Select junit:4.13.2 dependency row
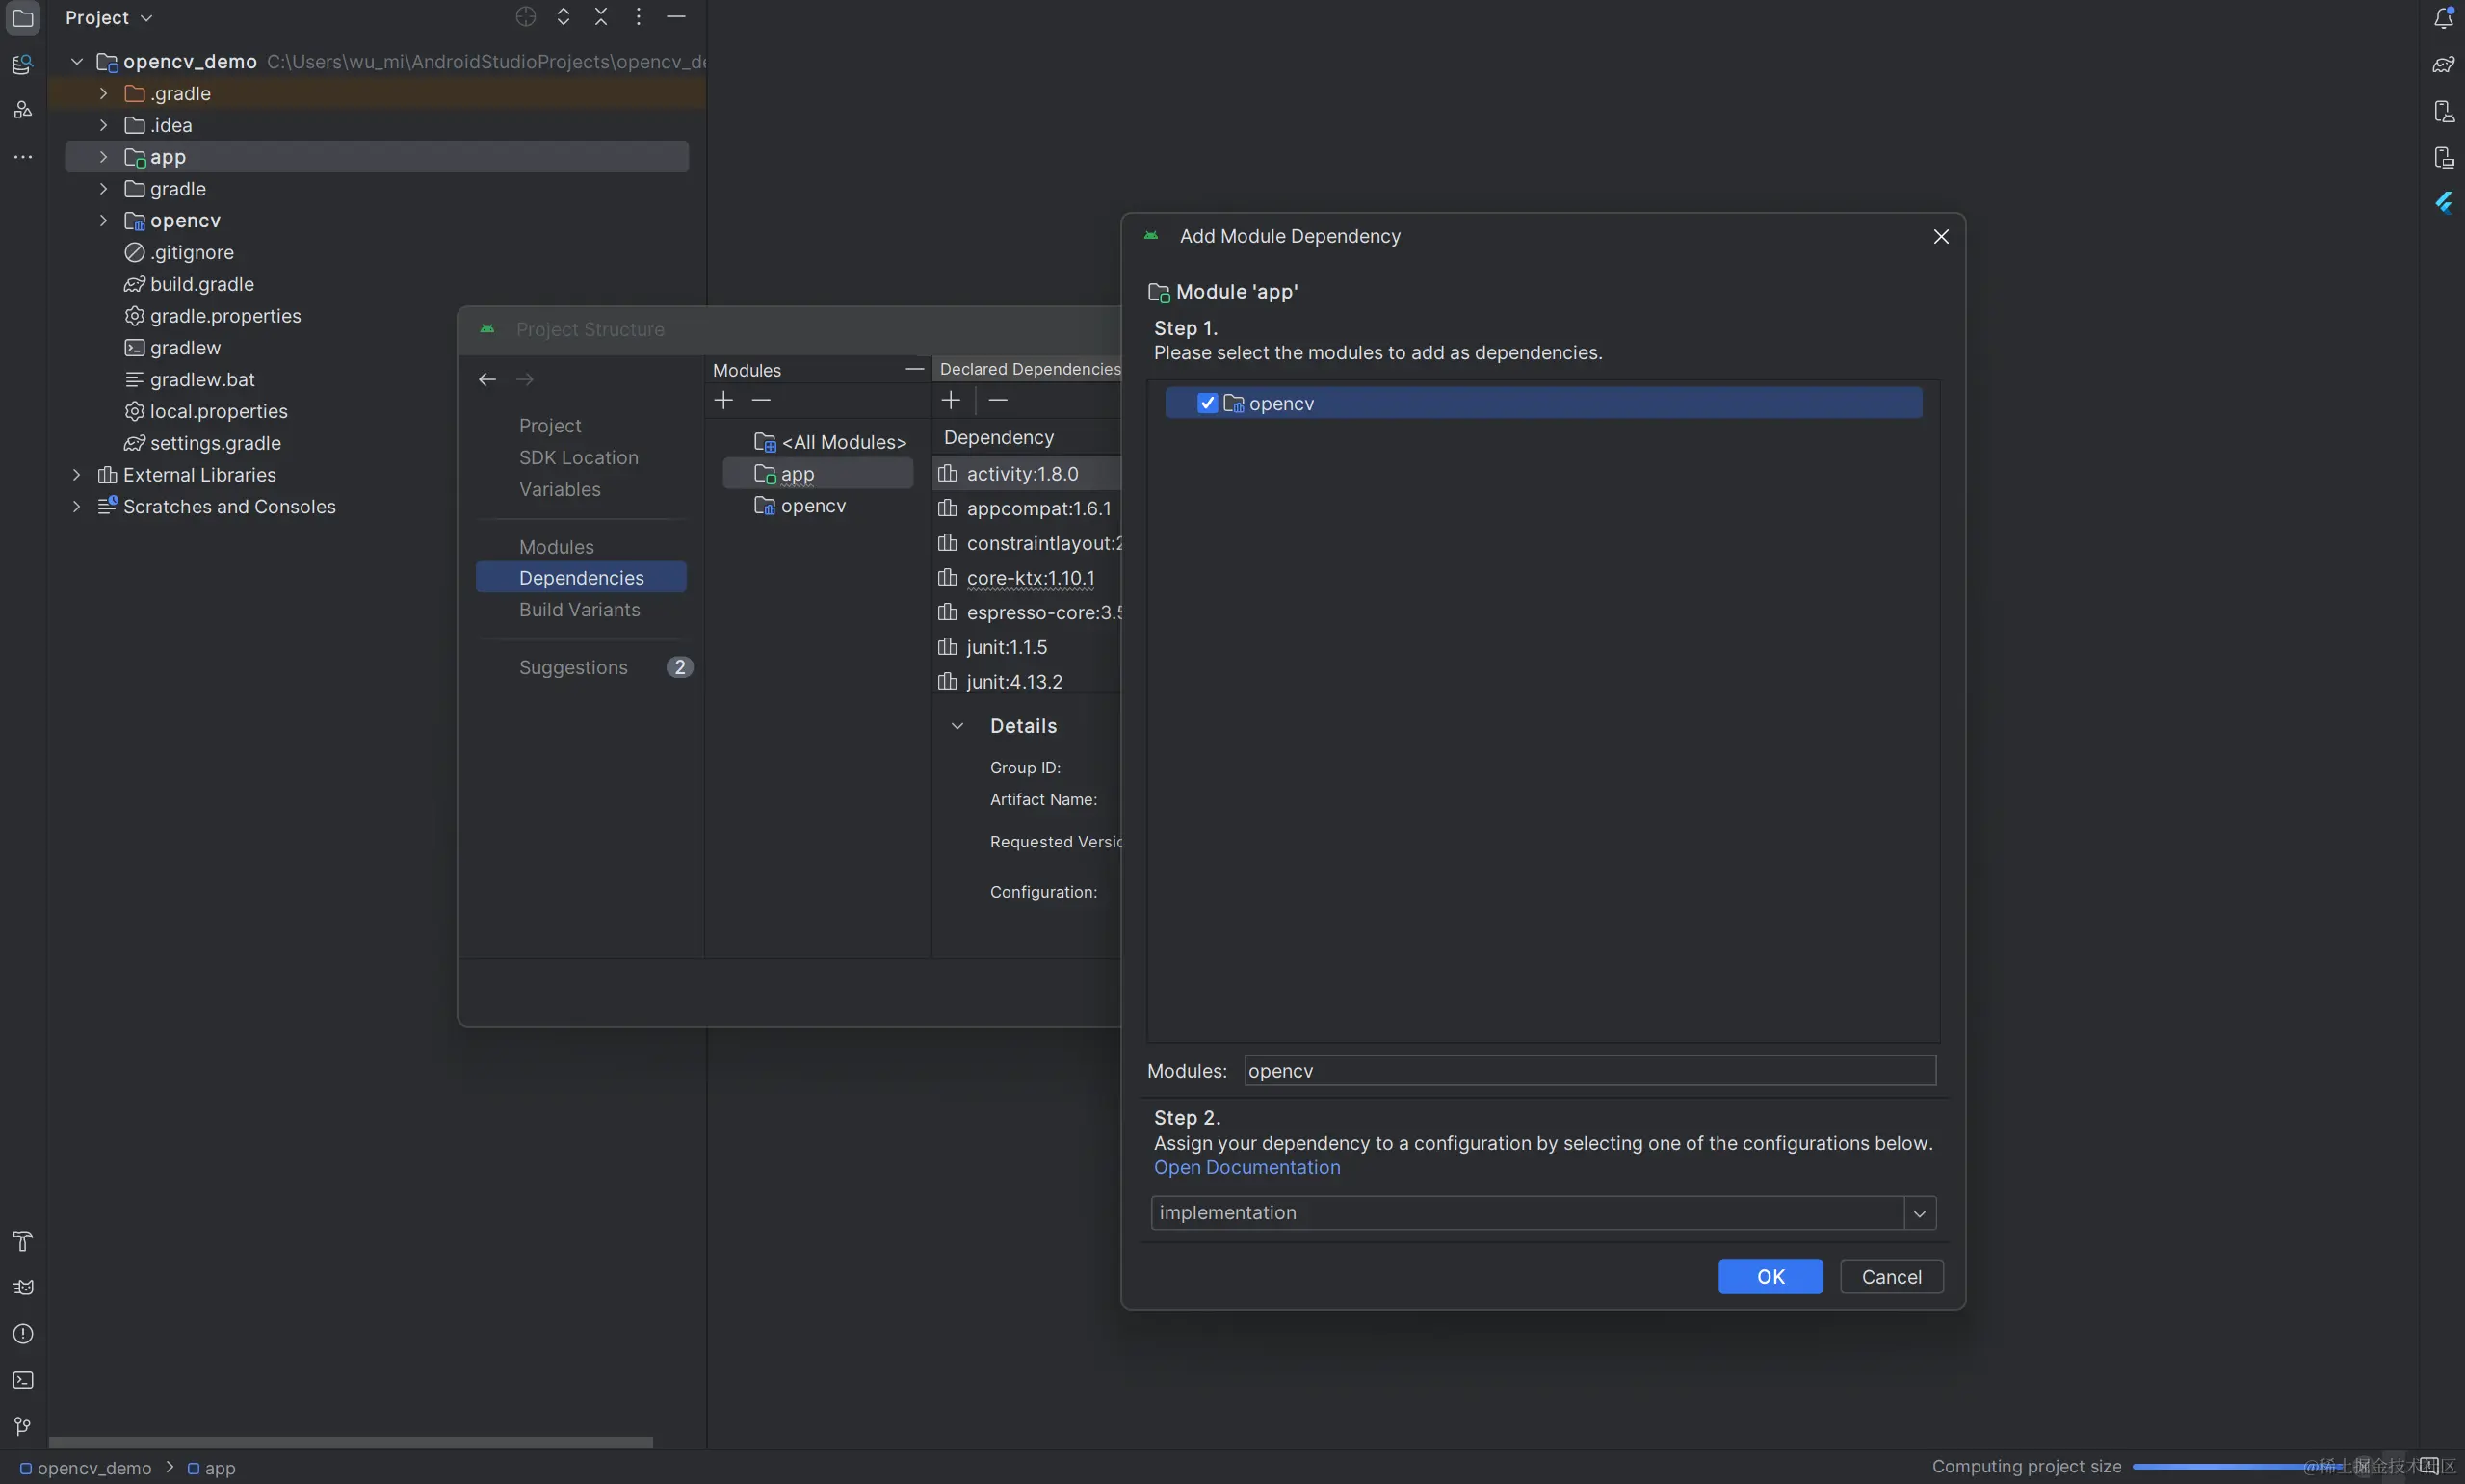The image size is (2465, 1484). [1027, 682]
